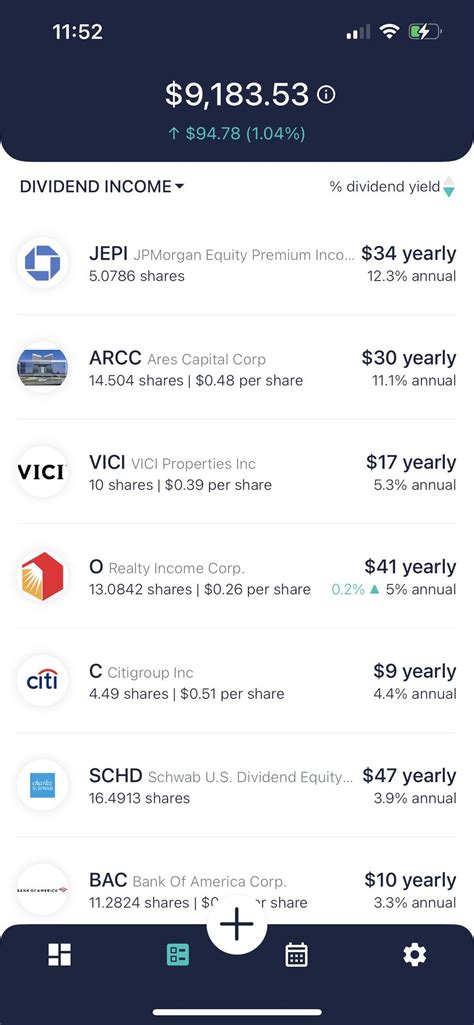This screenshot has width=474, height=1025.
Task: Click the Charles Schwab logo thumbnail
Action: point(42,785)
